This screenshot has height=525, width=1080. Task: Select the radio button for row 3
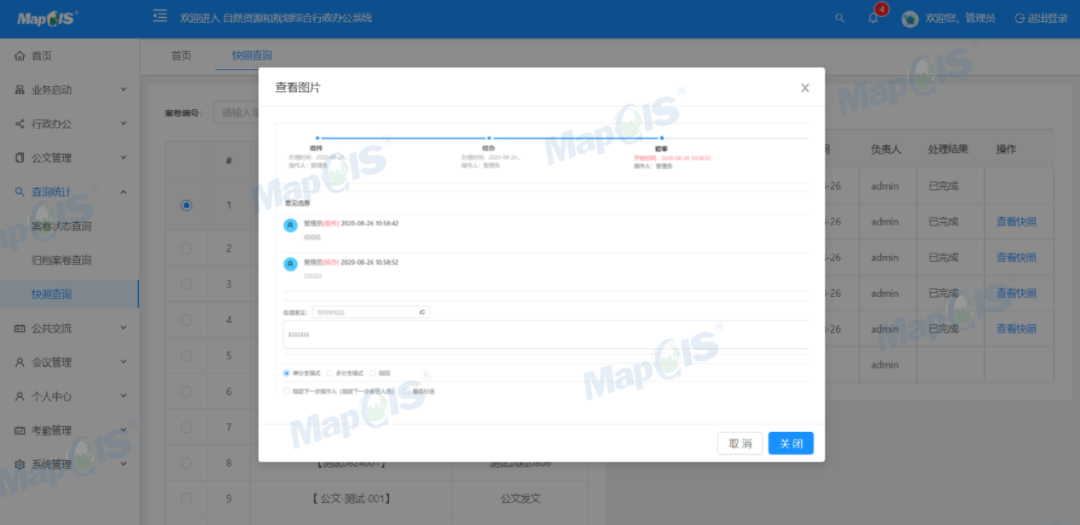[x=186, y=284]
